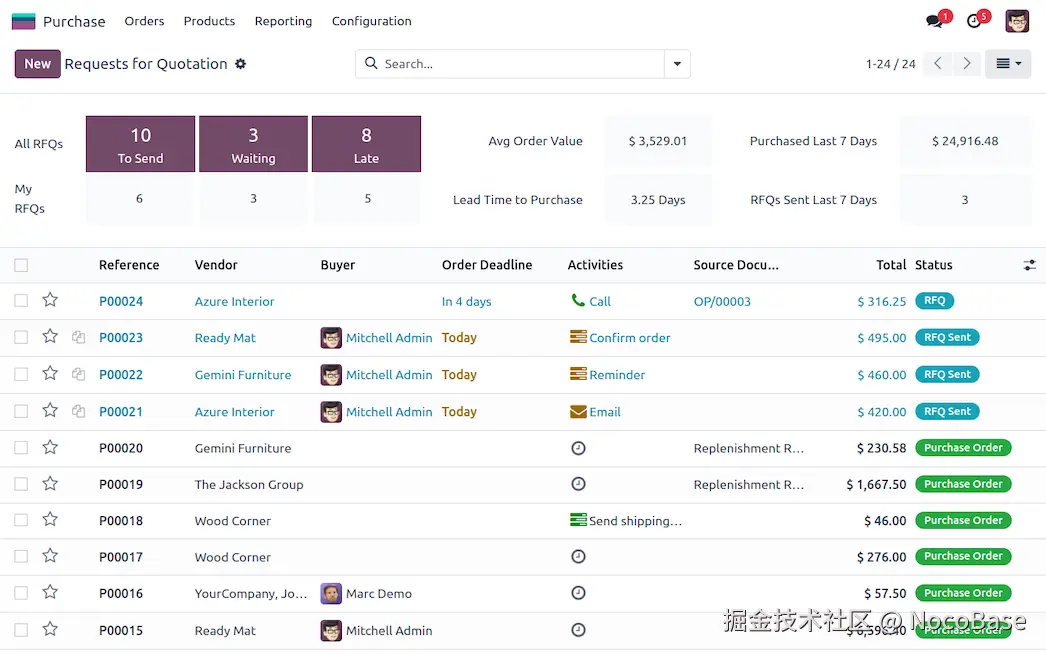
Task: Open the messages bubble icon in the top bar
Action: pos(932,19)
